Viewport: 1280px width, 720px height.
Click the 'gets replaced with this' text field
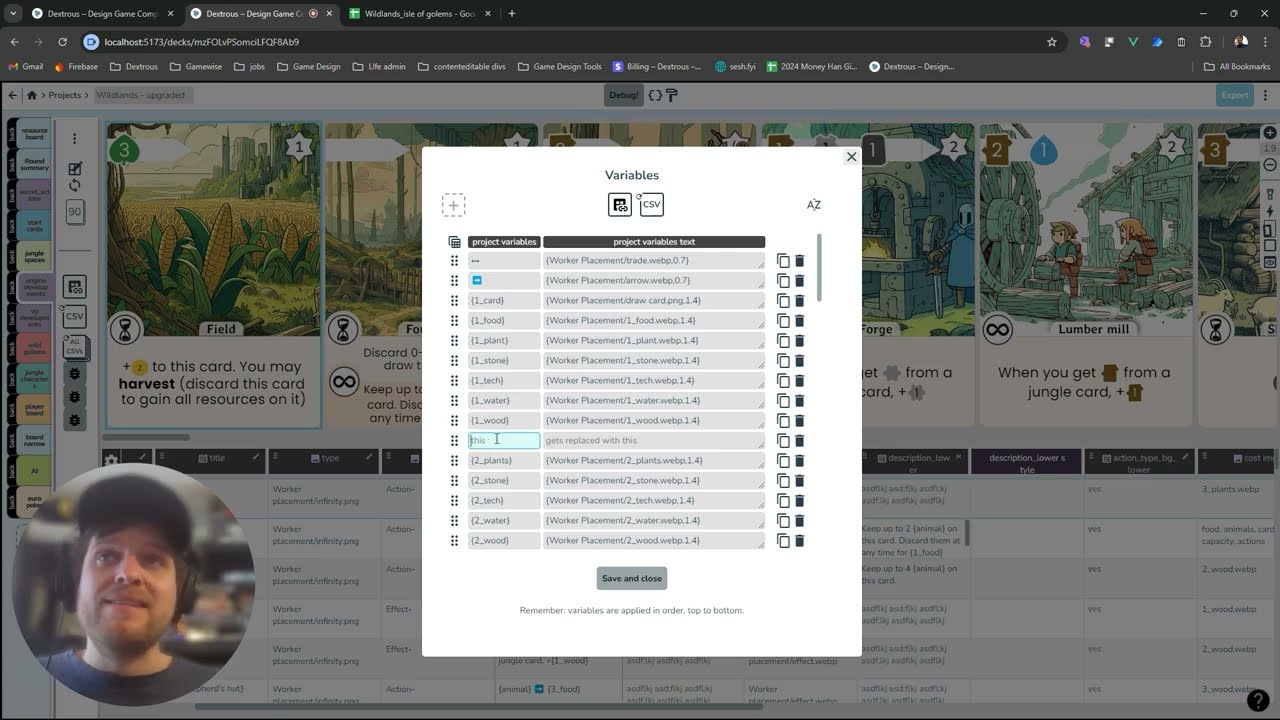pos(654,440)
